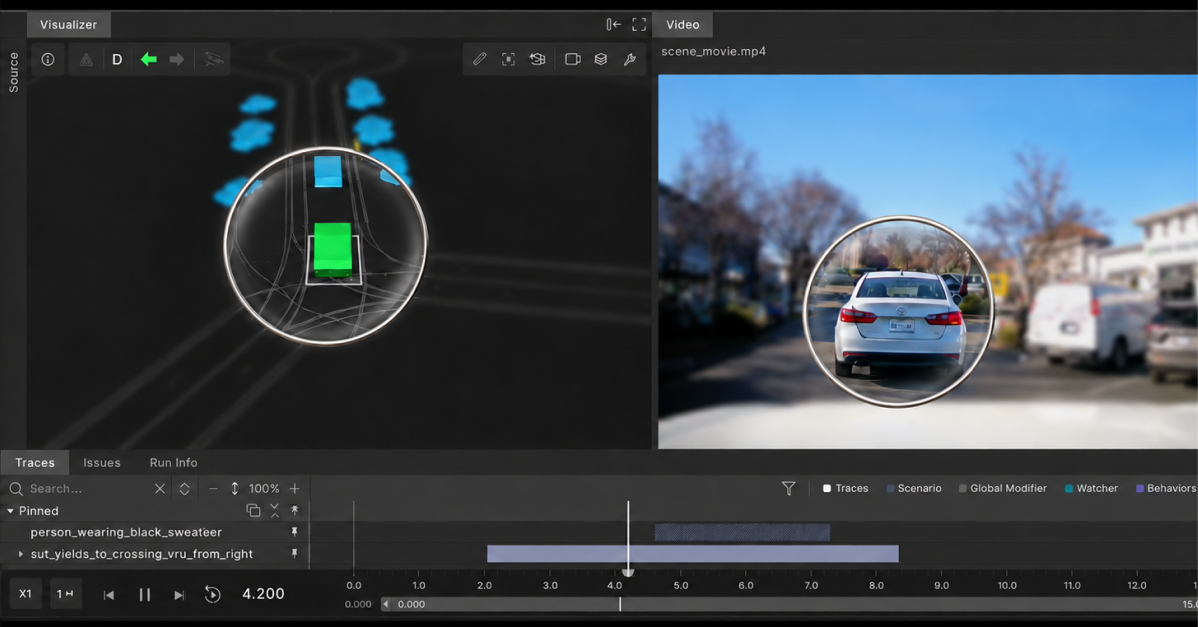Click the 6.0 mark on timeline ruler
Viewport: 1198px width, 627px height.
coord(746,585)
